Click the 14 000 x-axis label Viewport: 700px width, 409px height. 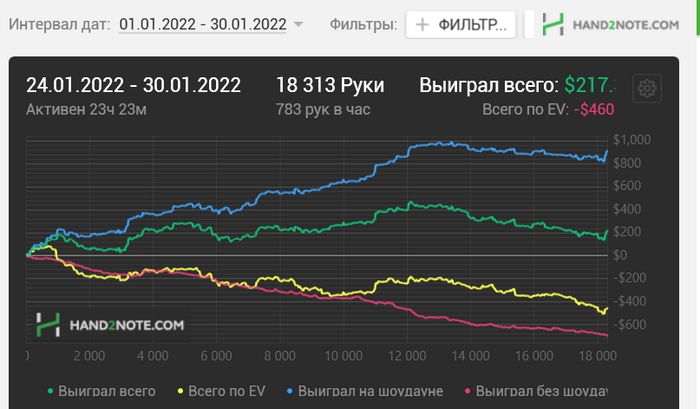pyautogui.click(x=471, y=356)
